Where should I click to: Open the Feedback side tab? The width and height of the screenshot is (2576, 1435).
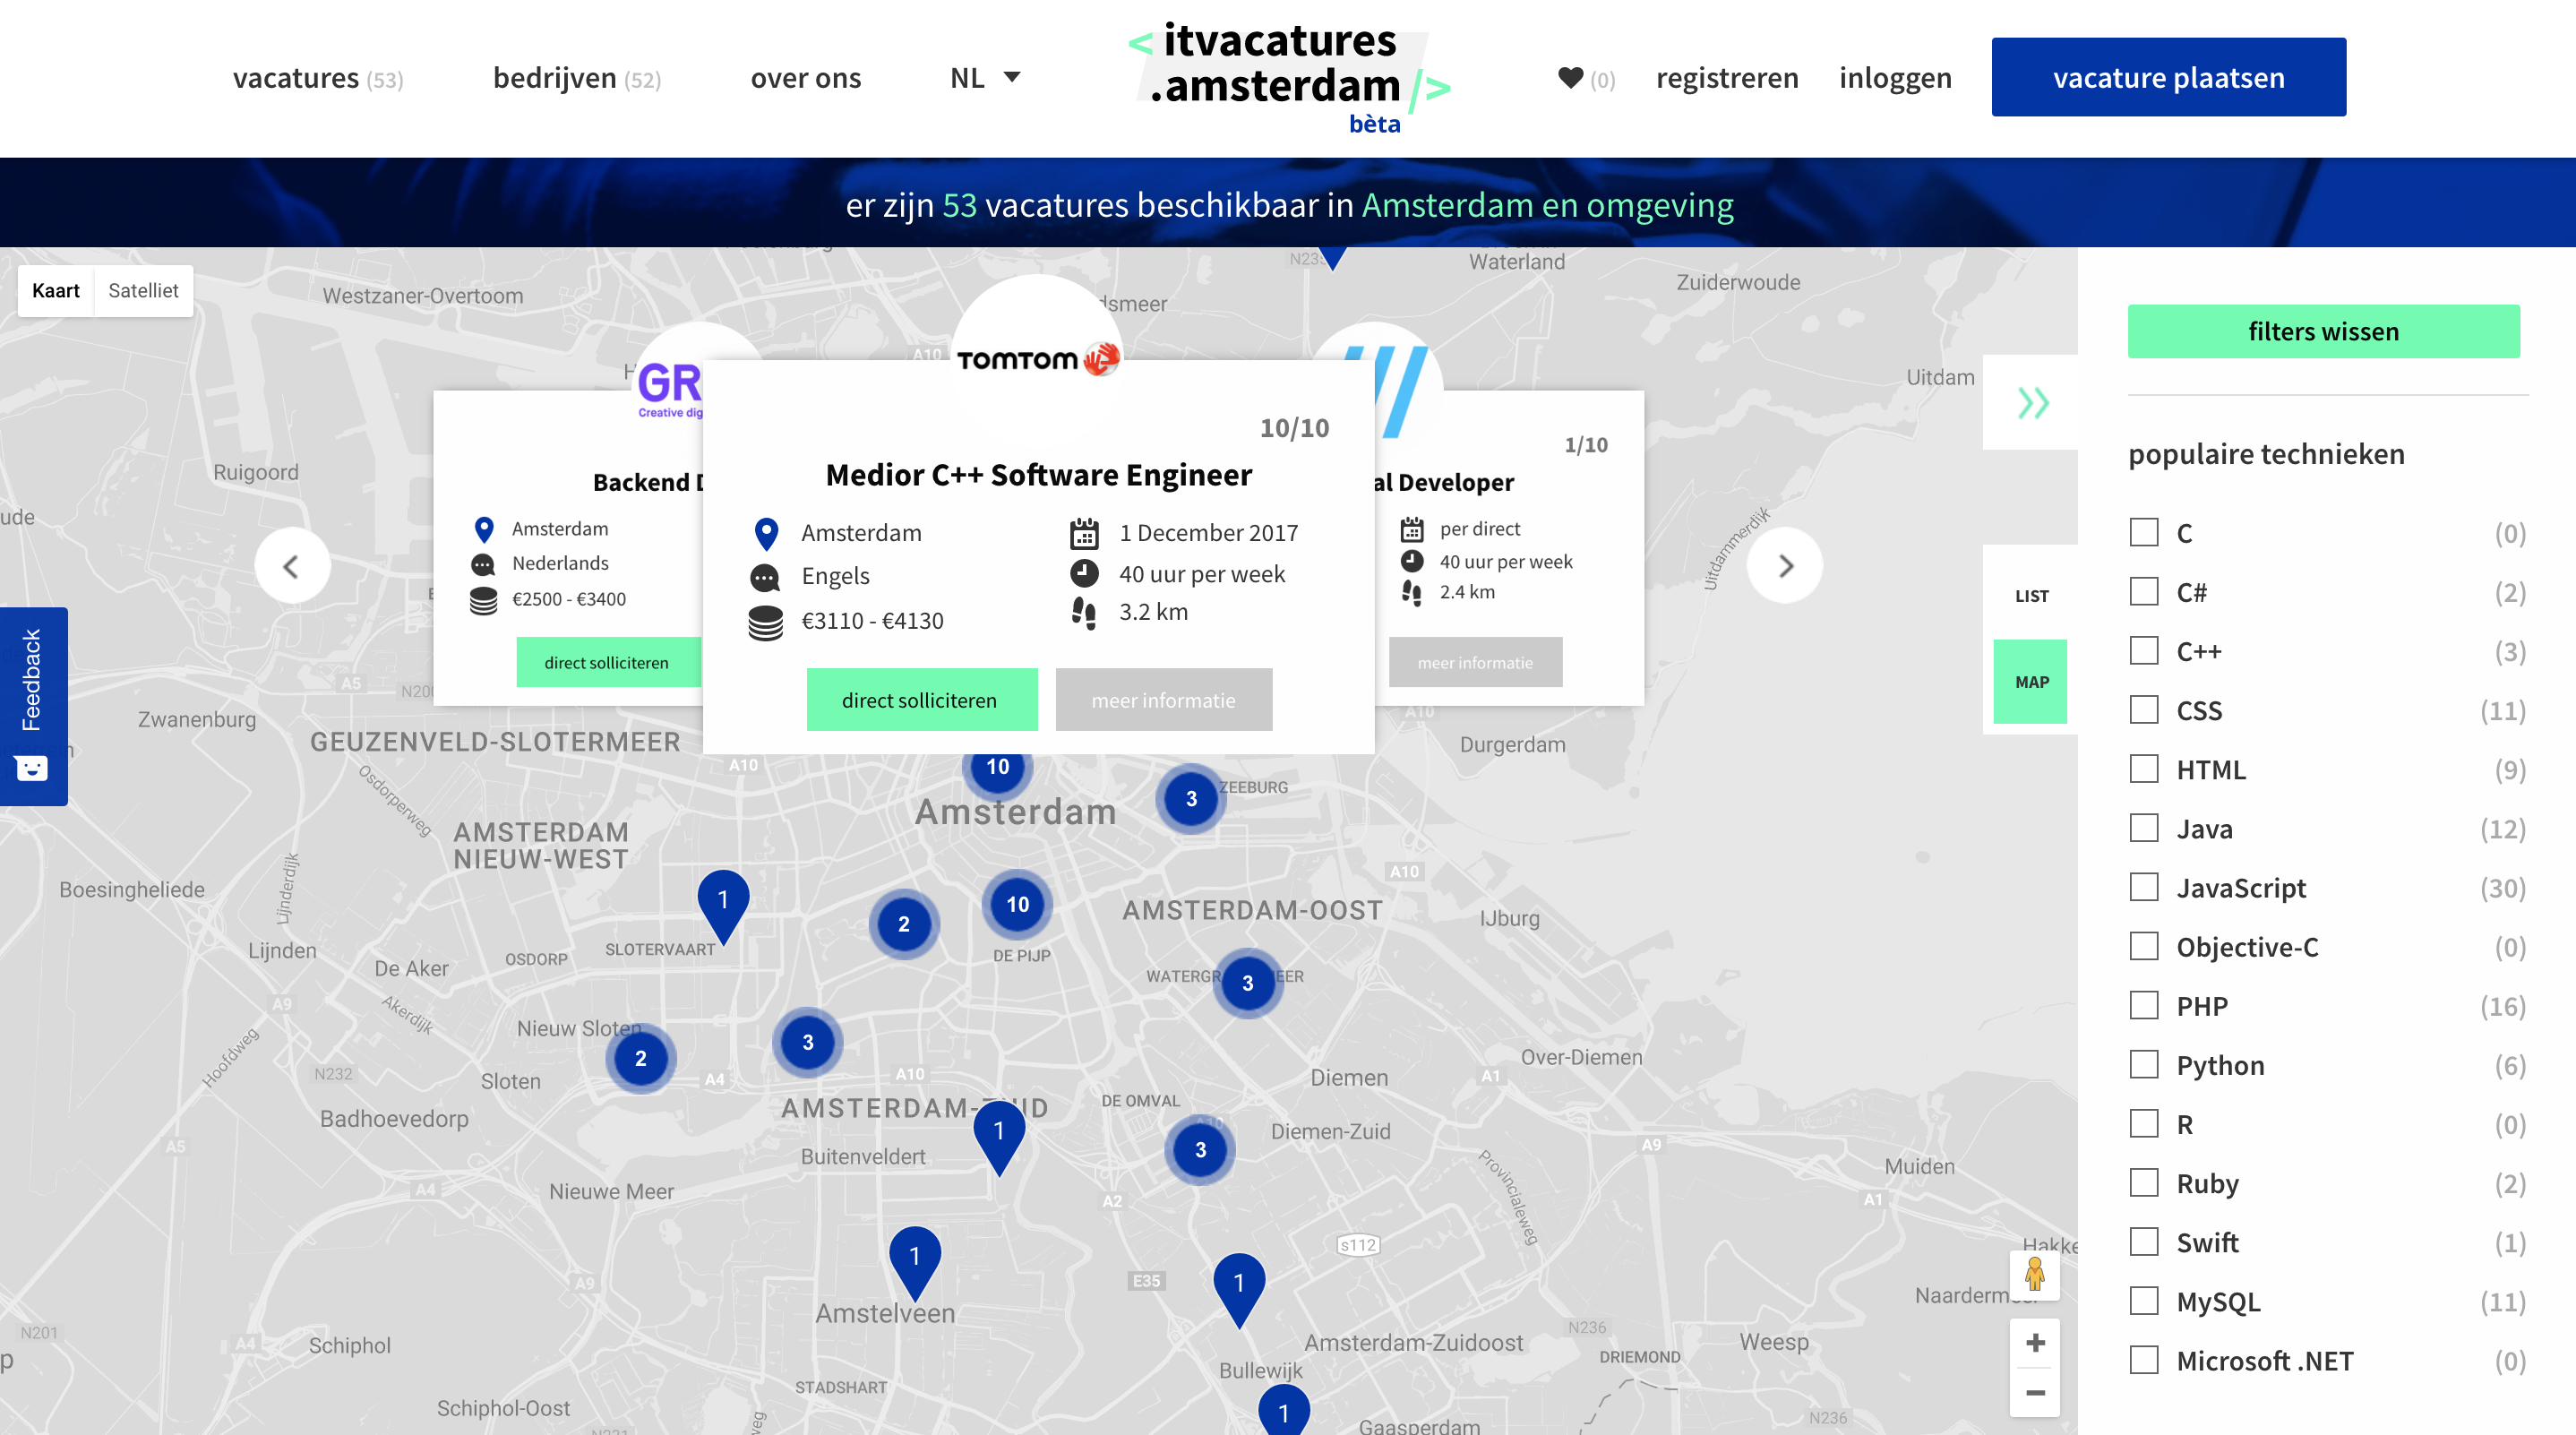point(33,706)
